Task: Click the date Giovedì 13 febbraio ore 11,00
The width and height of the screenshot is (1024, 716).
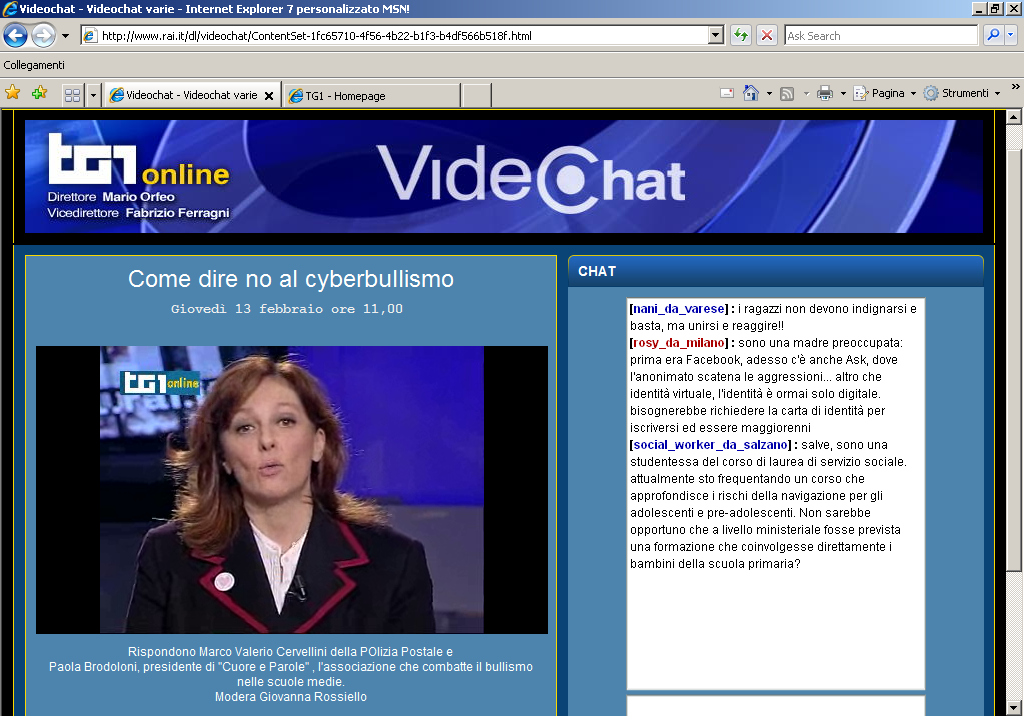Action: coord(287,308)
